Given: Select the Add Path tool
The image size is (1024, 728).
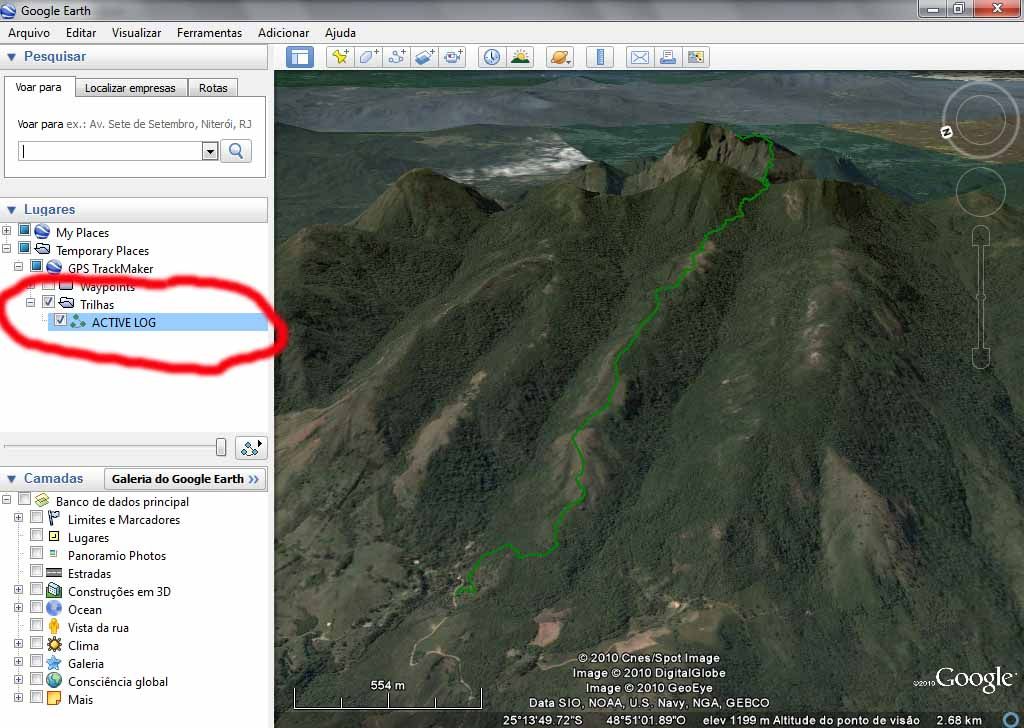Looking at the screenshot, I should click(x=397, y=57).
